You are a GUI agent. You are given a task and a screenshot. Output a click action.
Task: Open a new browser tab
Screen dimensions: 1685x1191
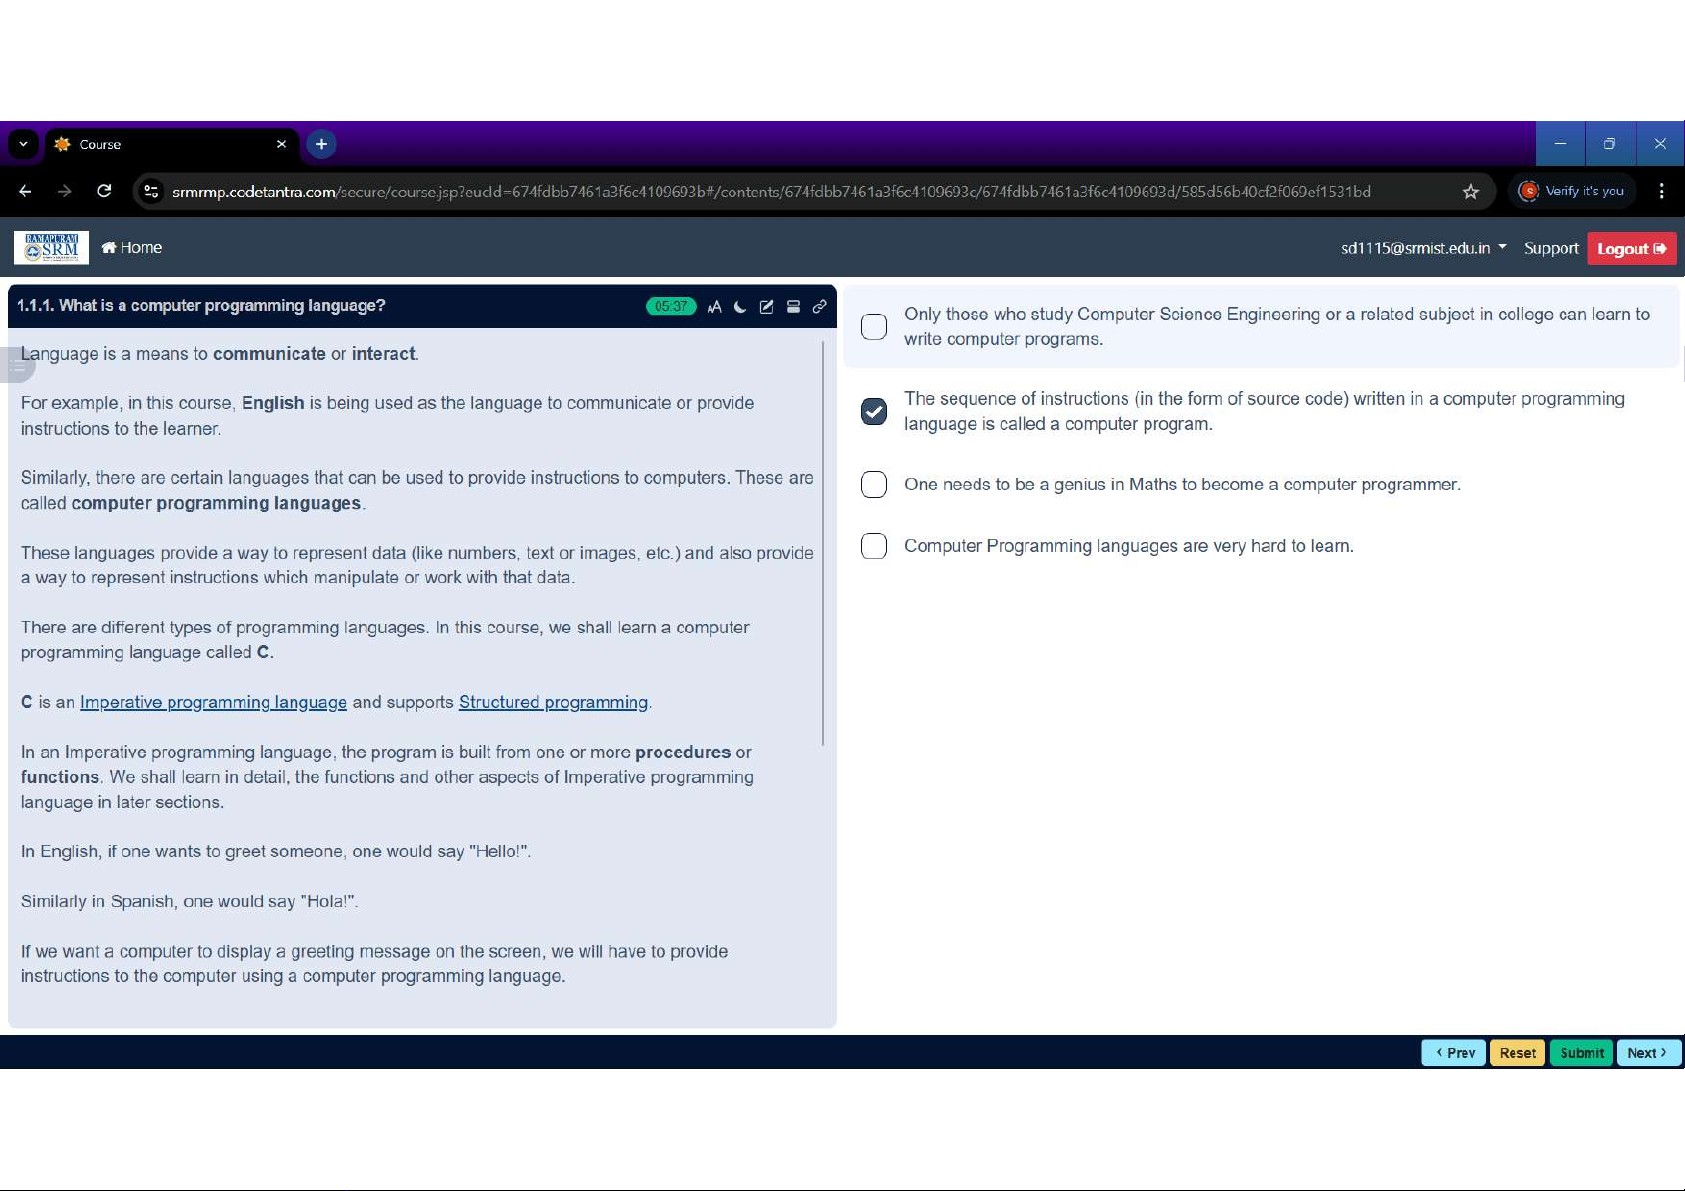pos(321,144)
